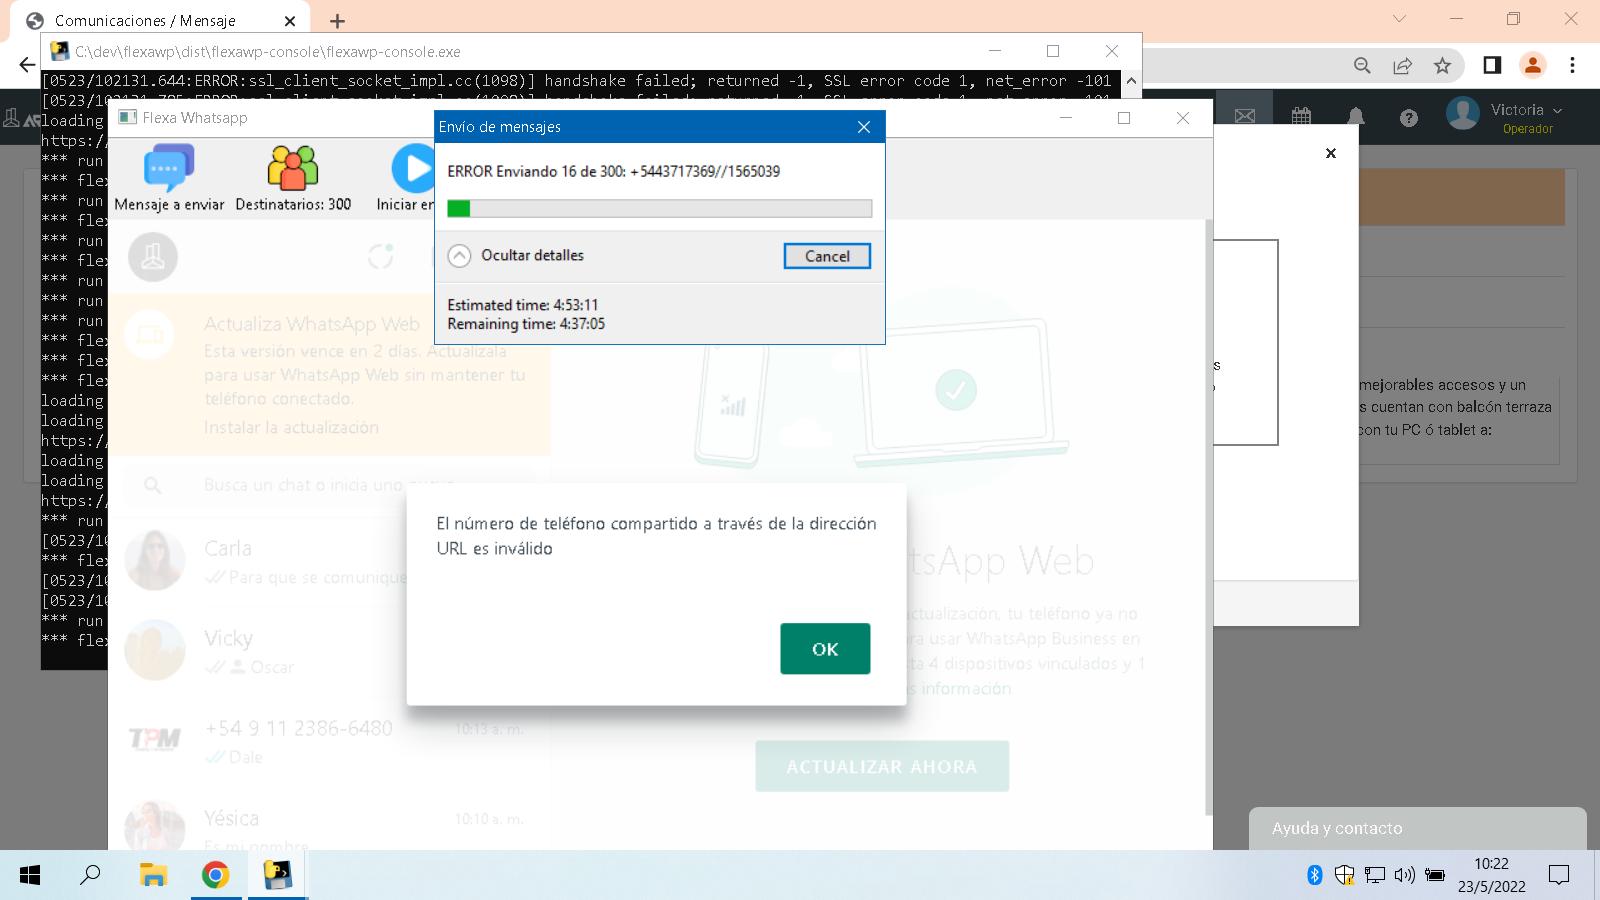
Task: Open Mensaje a enviar tool
Action: 169,178
